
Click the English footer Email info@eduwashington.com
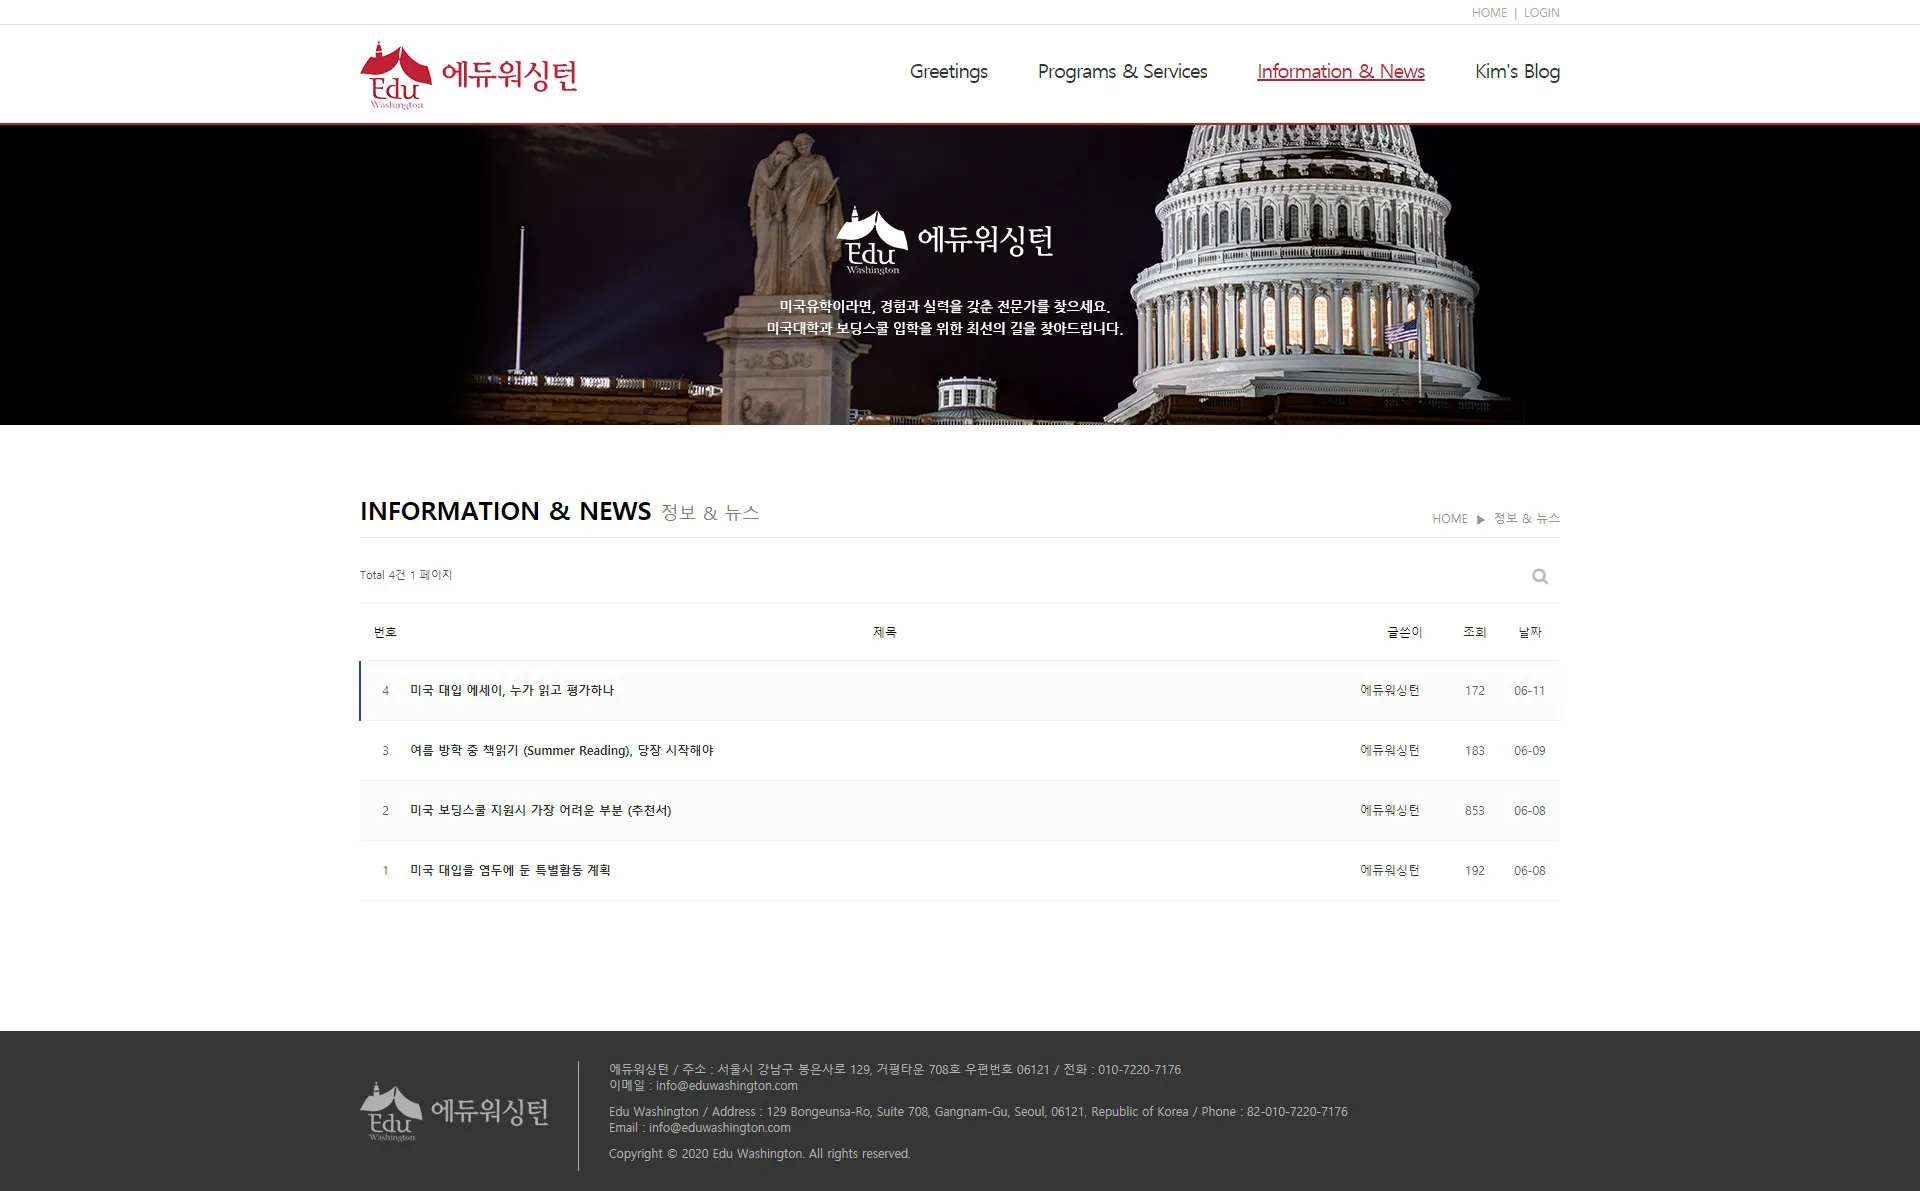[720, 1128]
